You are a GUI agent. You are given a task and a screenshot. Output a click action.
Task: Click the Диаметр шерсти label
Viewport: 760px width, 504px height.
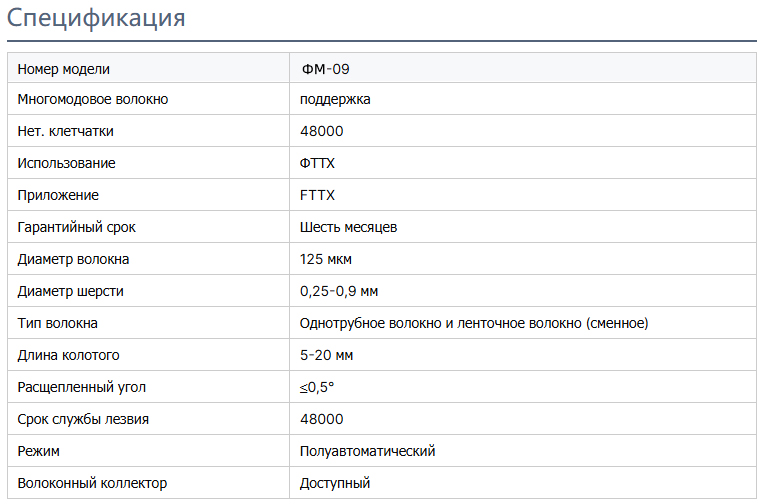(x=70, y=291)
